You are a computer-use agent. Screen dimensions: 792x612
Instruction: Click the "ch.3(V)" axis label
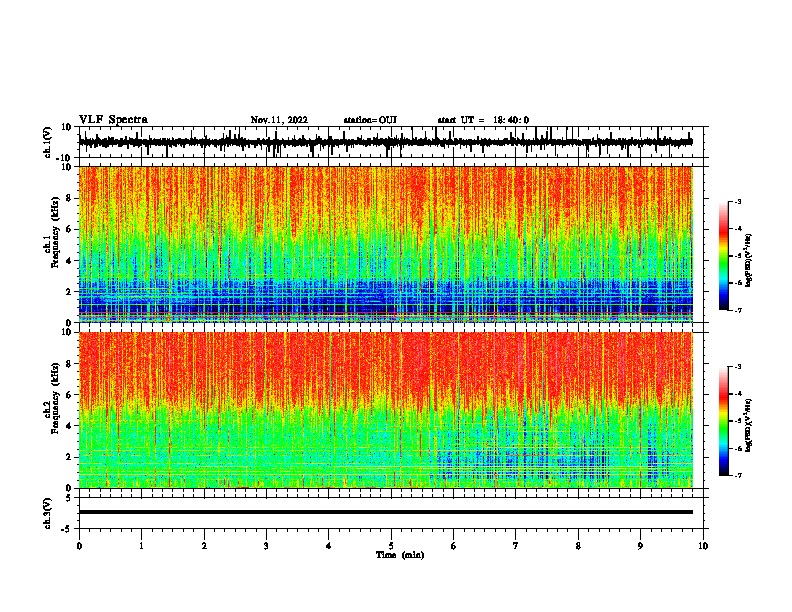coord(48,513)
